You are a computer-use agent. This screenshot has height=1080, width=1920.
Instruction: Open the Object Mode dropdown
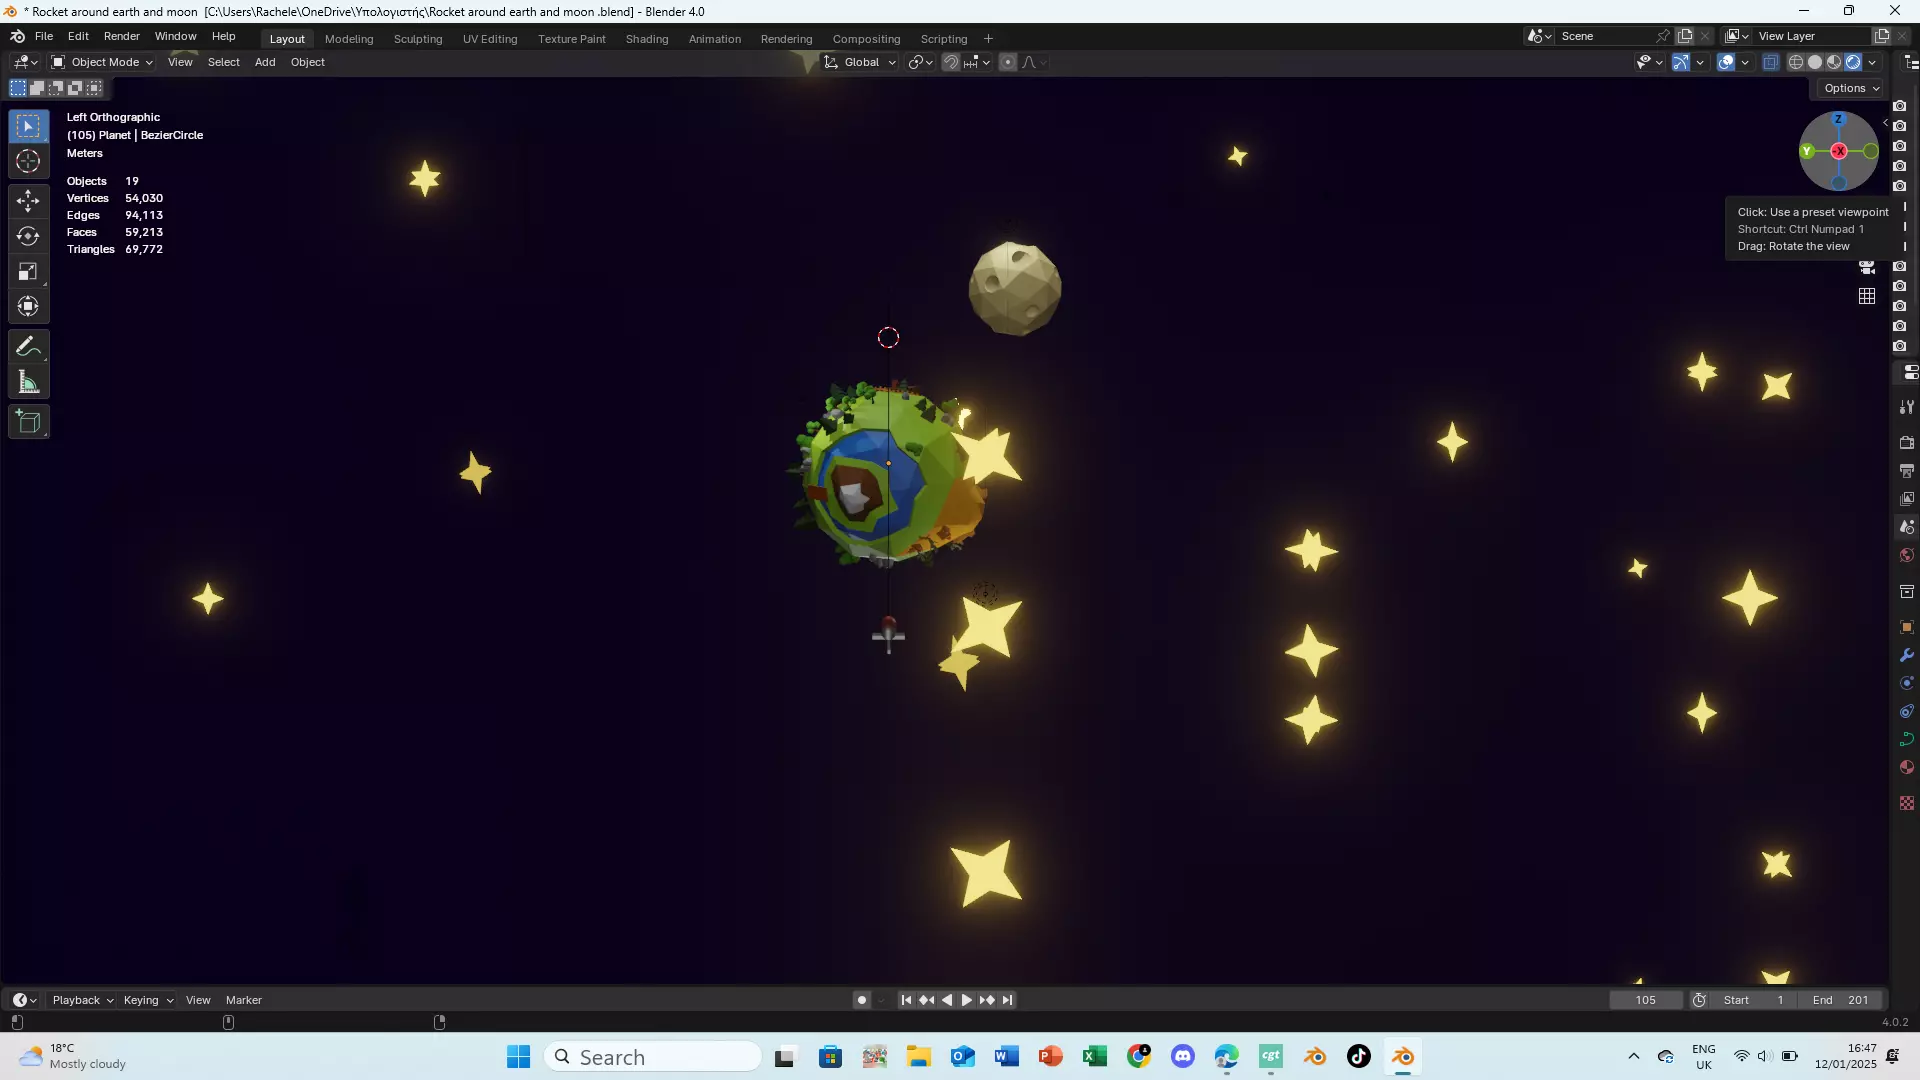point(102,62)
